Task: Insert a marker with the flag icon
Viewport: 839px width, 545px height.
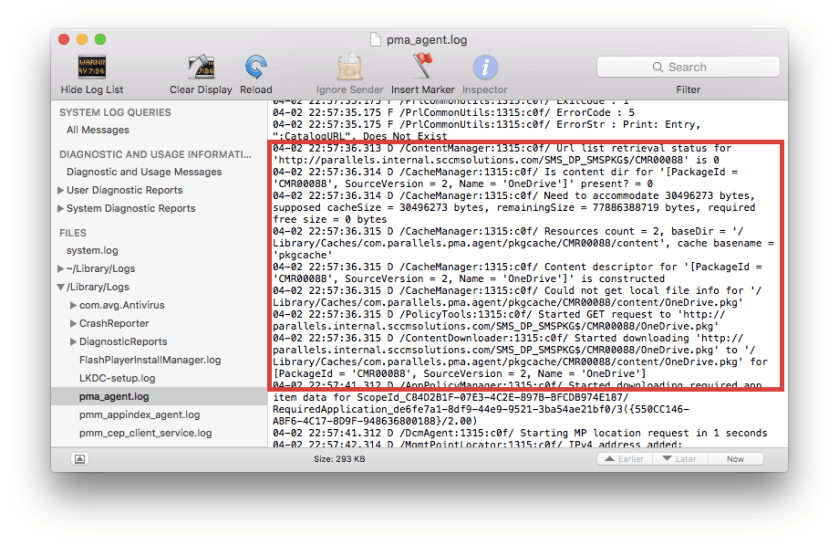Action: (423, 66)
